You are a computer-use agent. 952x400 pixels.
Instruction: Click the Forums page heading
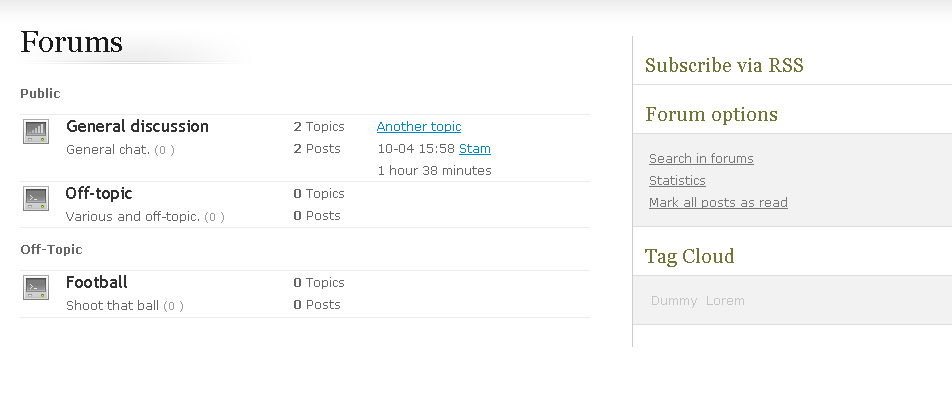tap(71, 43)
